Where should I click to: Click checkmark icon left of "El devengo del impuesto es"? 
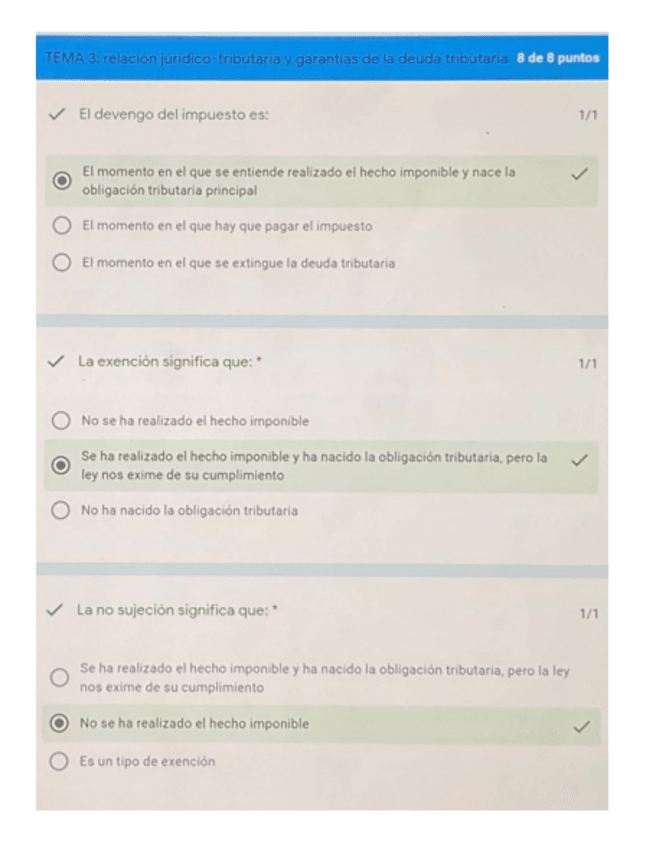pos(56,115)
